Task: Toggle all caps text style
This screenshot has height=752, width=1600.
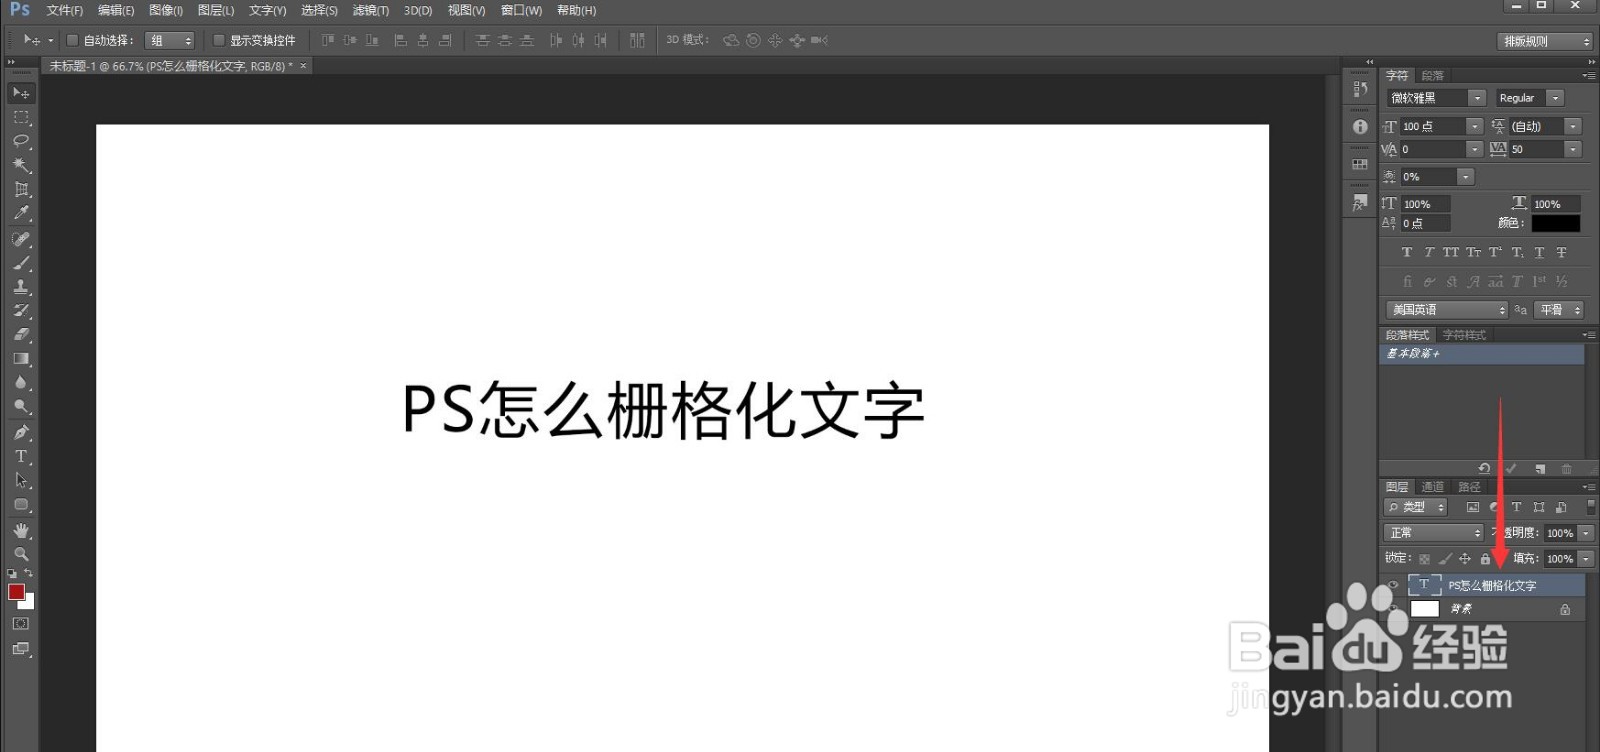Action: [x=1451, y=253]
